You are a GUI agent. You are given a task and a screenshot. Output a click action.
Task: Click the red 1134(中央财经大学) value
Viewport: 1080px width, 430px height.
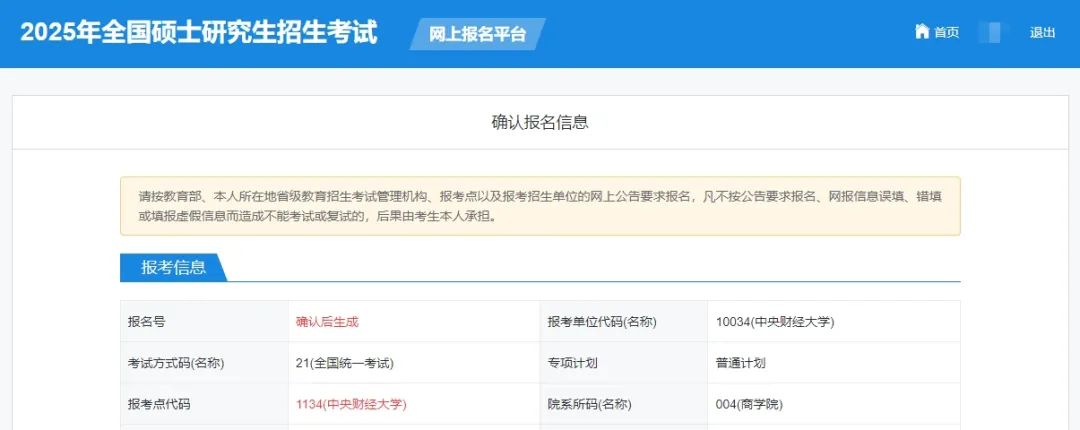tap(351, 405)
